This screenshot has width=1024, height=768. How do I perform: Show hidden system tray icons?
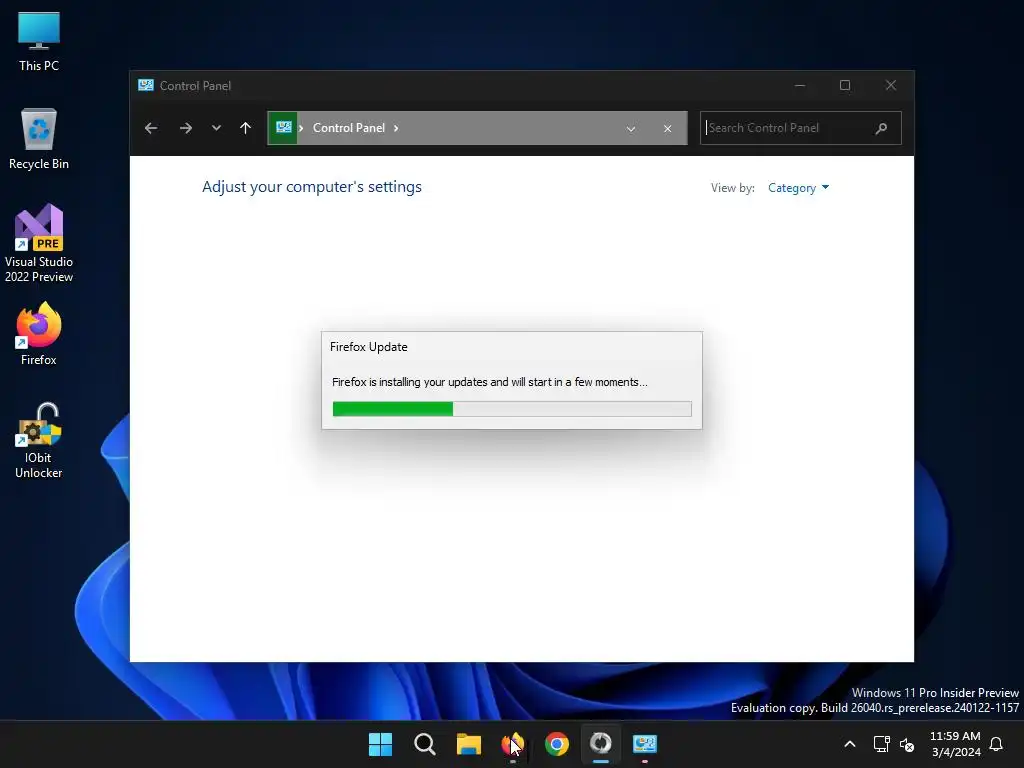[850, 744]
